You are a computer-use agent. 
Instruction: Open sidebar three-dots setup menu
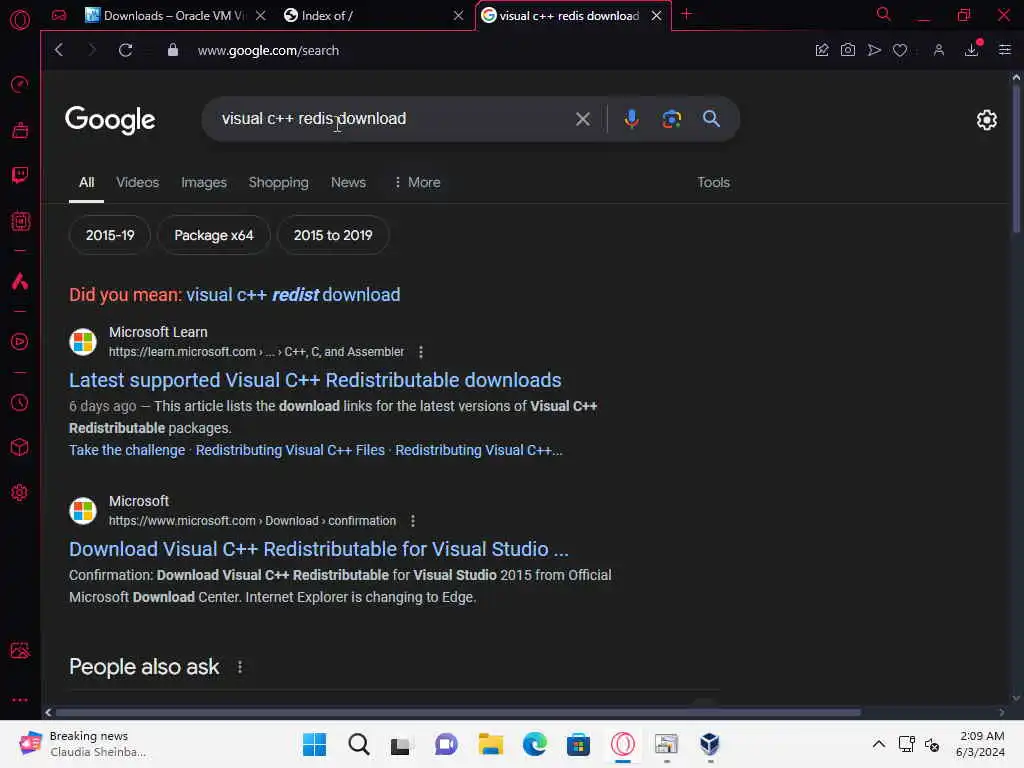[x=20, y=699]
